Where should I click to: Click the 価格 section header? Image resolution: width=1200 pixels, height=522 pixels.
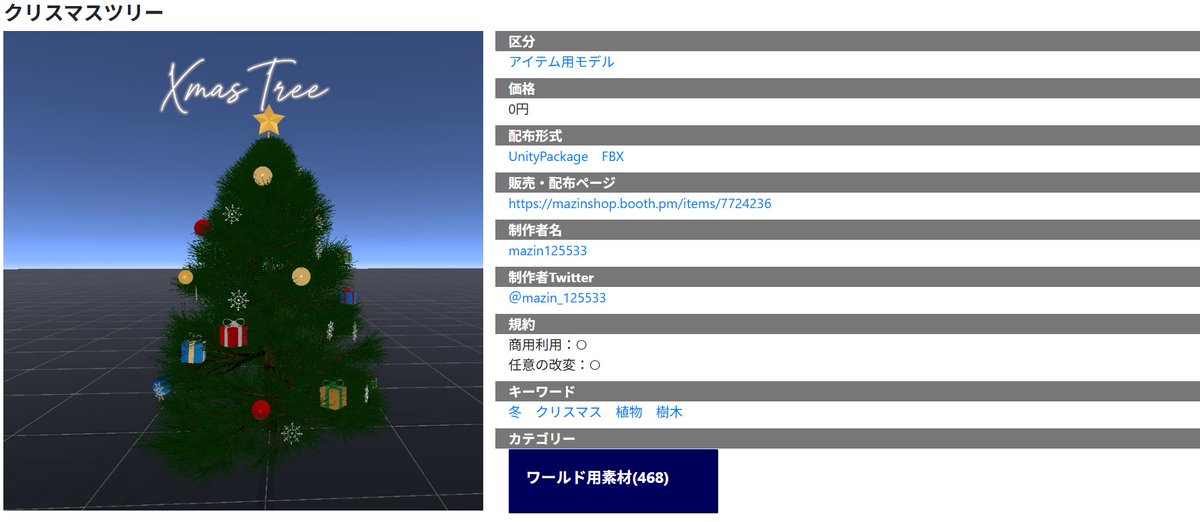pyautogui.click(x=848, y=89)
